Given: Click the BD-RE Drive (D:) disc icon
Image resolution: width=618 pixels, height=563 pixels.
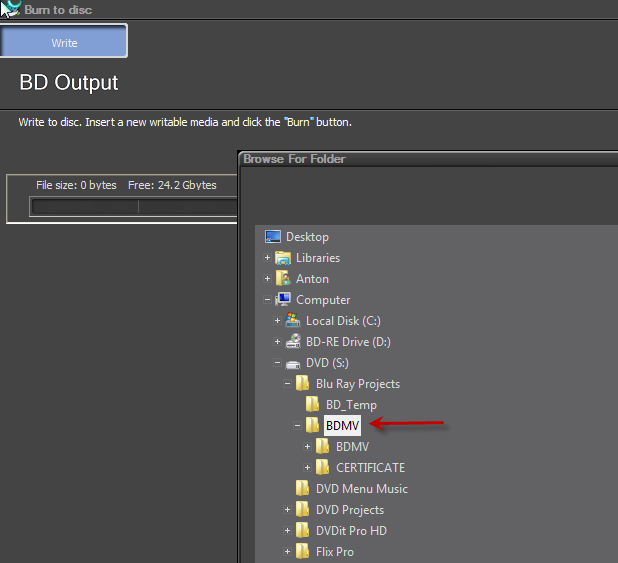Looking at the screenshot, I should point(293,341).
